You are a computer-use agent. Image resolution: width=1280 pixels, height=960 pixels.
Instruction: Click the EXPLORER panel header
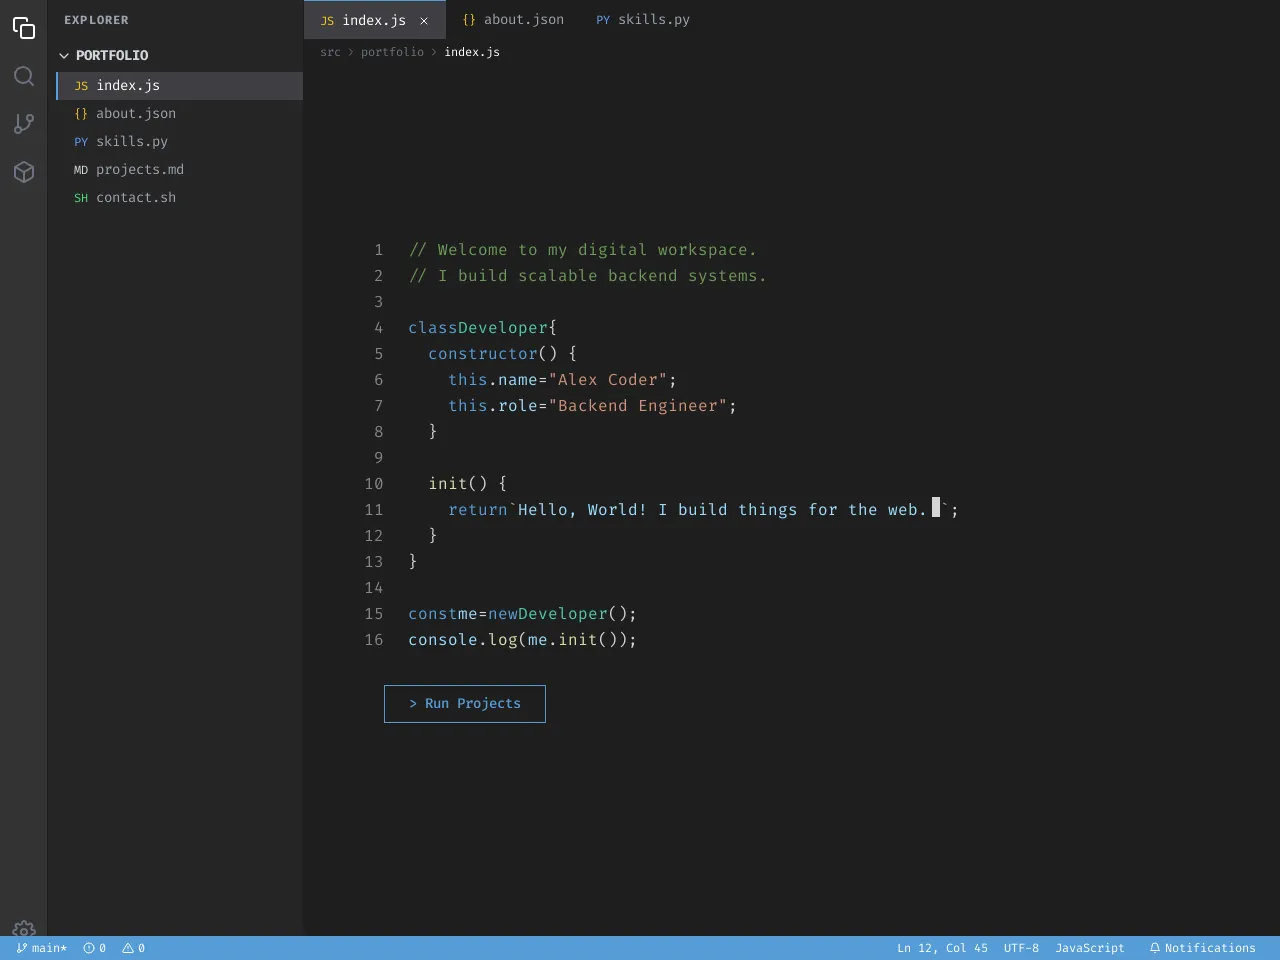coord(96,20)
